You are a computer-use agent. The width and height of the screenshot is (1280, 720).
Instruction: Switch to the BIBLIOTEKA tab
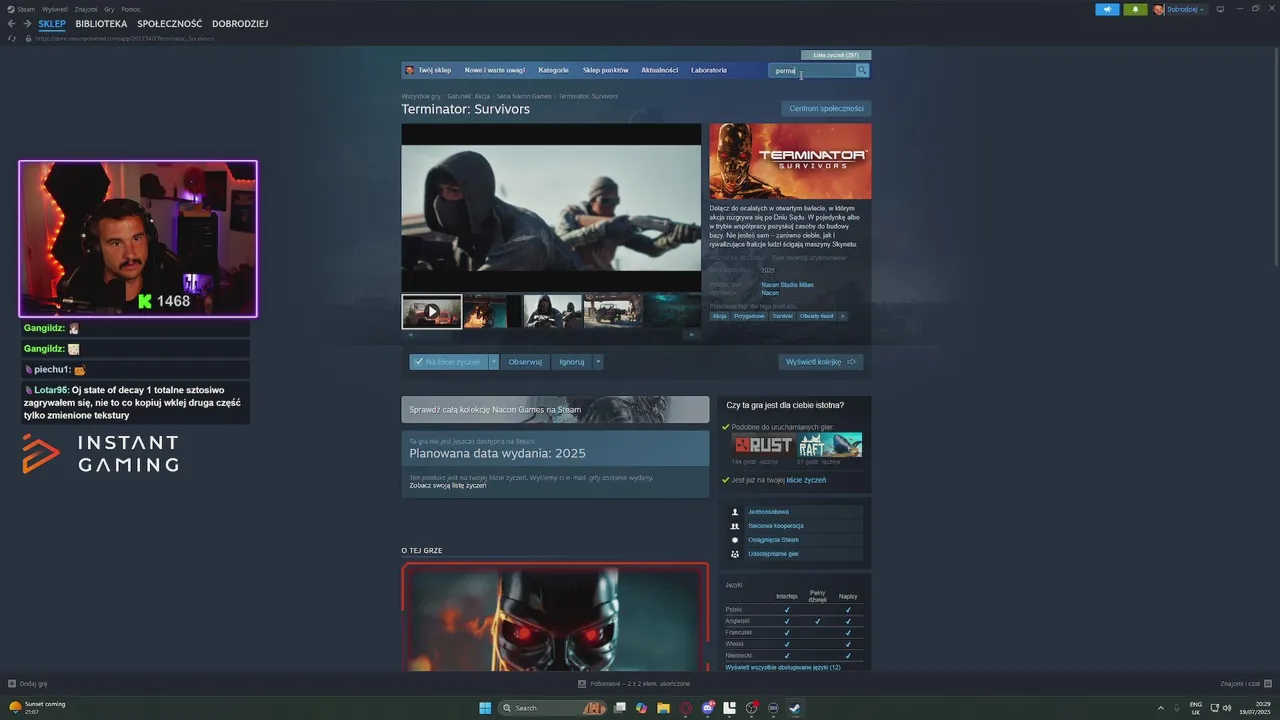pos(101,24)
